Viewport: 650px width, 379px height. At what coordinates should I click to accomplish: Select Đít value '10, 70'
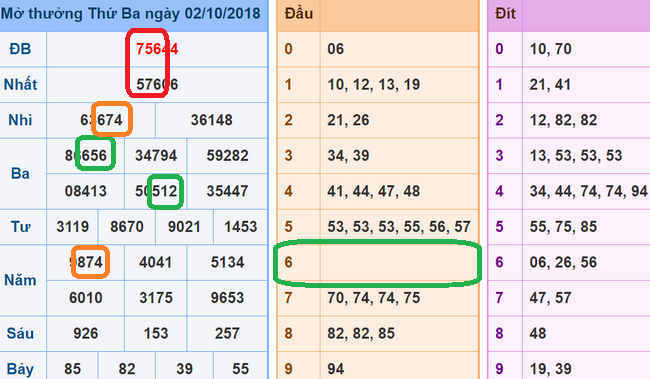coord(551,49)
